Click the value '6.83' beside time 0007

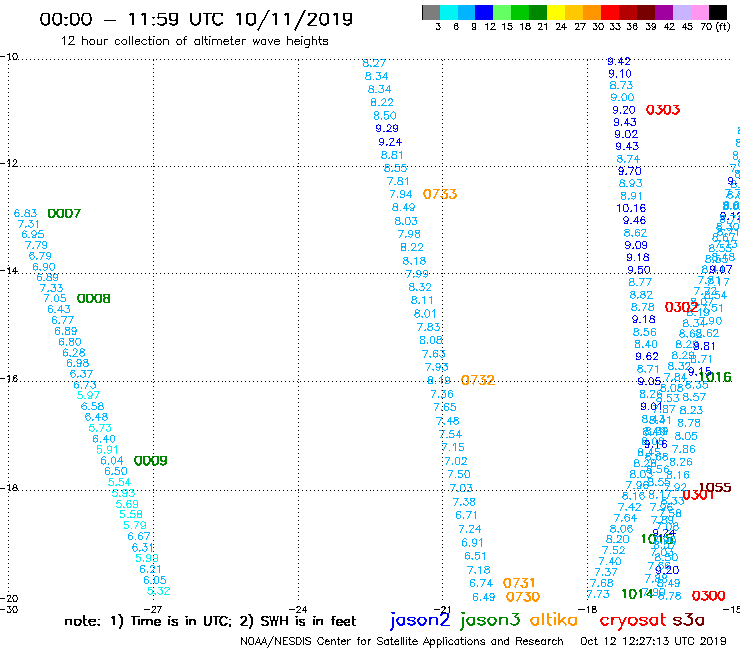25,213
